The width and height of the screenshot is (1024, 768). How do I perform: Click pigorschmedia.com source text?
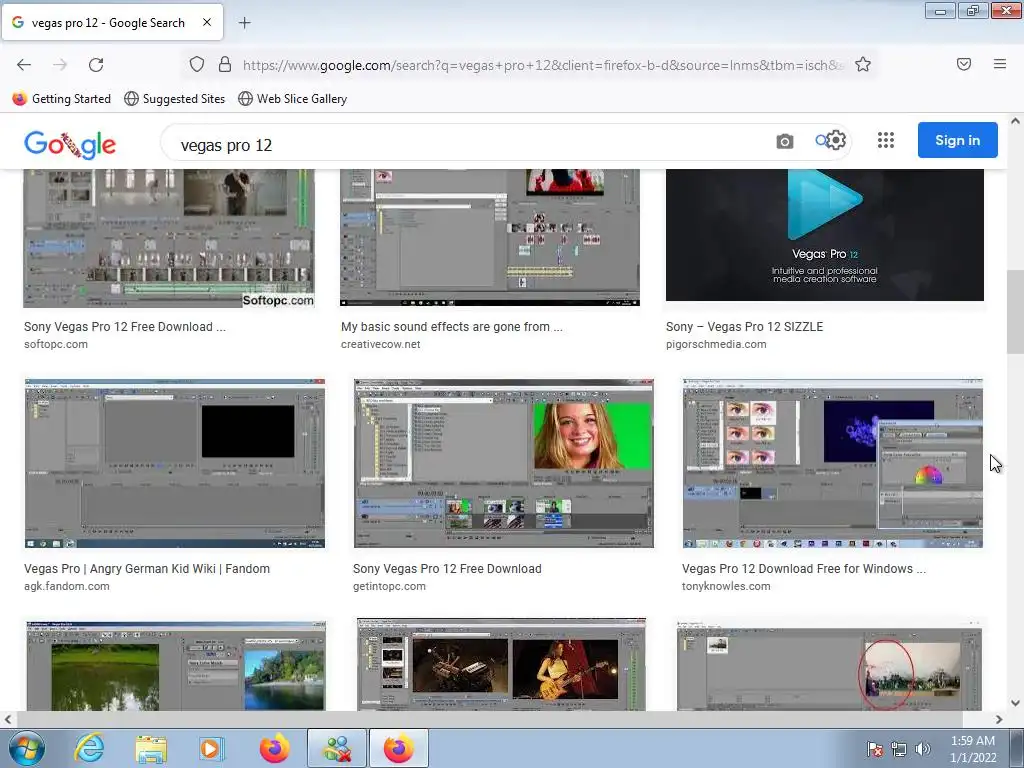tap(716, 344)
